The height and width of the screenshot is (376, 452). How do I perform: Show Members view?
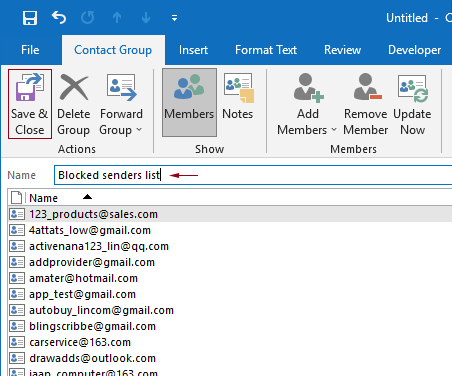[x=189, y=103]
